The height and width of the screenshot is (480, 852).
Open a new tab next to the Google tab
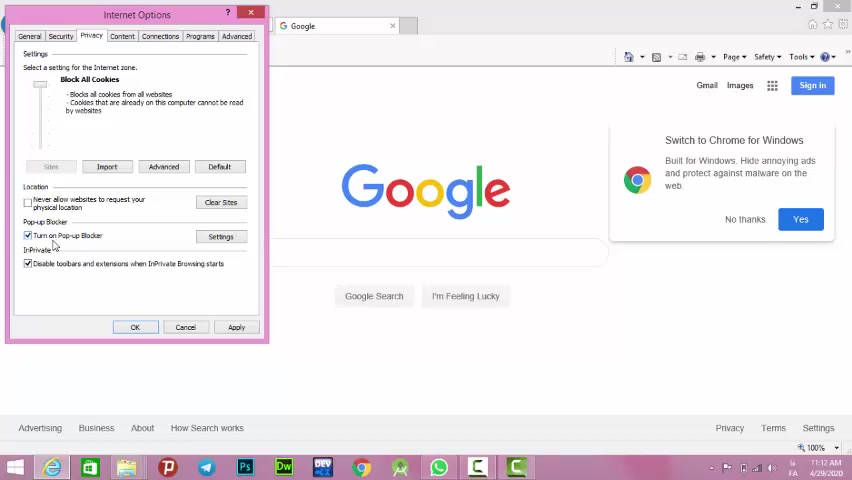(409, 26)
